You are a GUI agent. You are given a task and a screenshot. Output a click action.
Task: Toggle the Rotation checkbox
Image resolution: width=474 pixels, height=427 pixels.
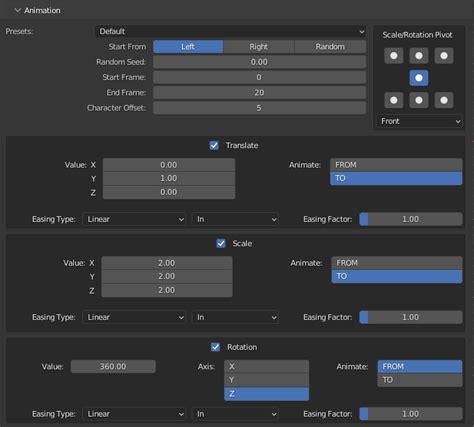tap(215, 347)
